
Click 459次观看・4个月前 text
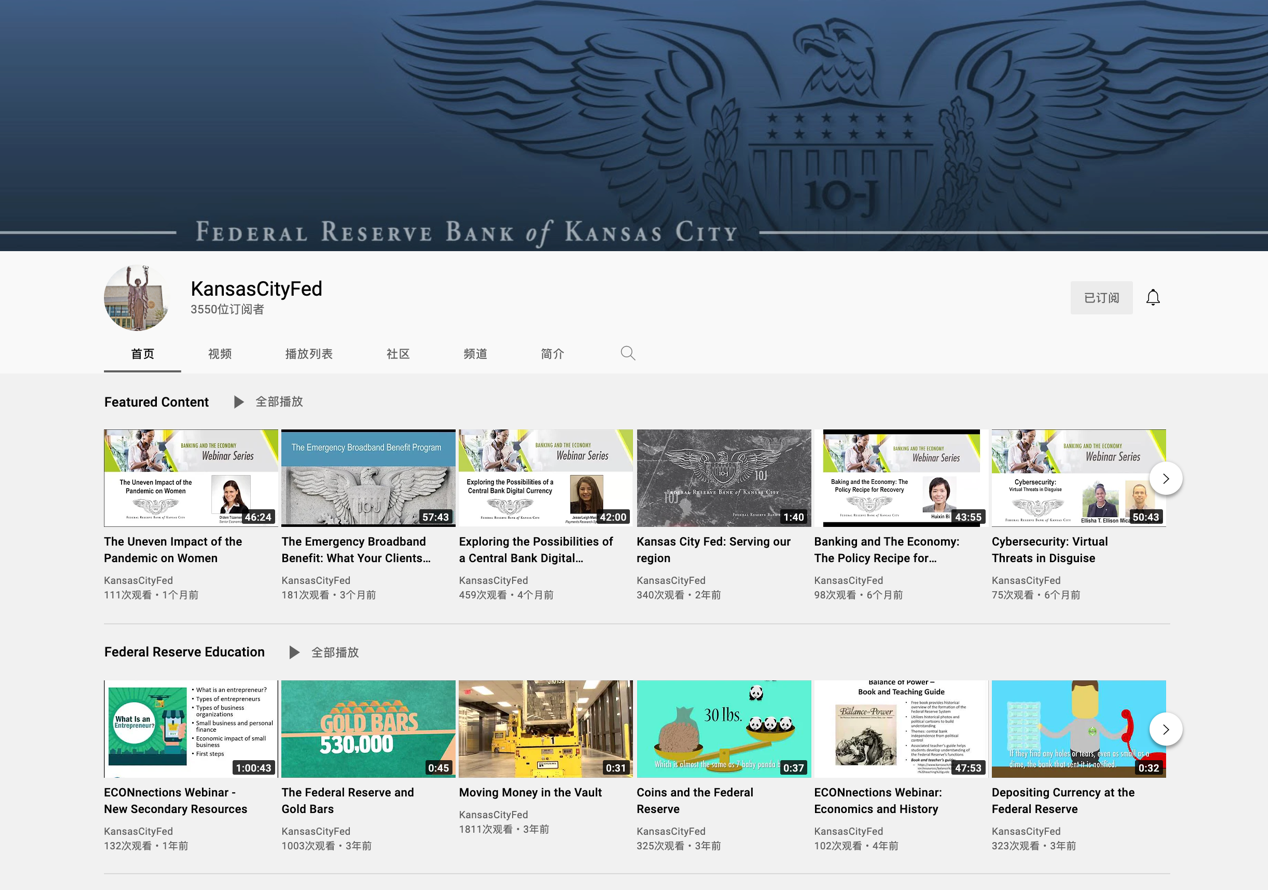(506, 595)
